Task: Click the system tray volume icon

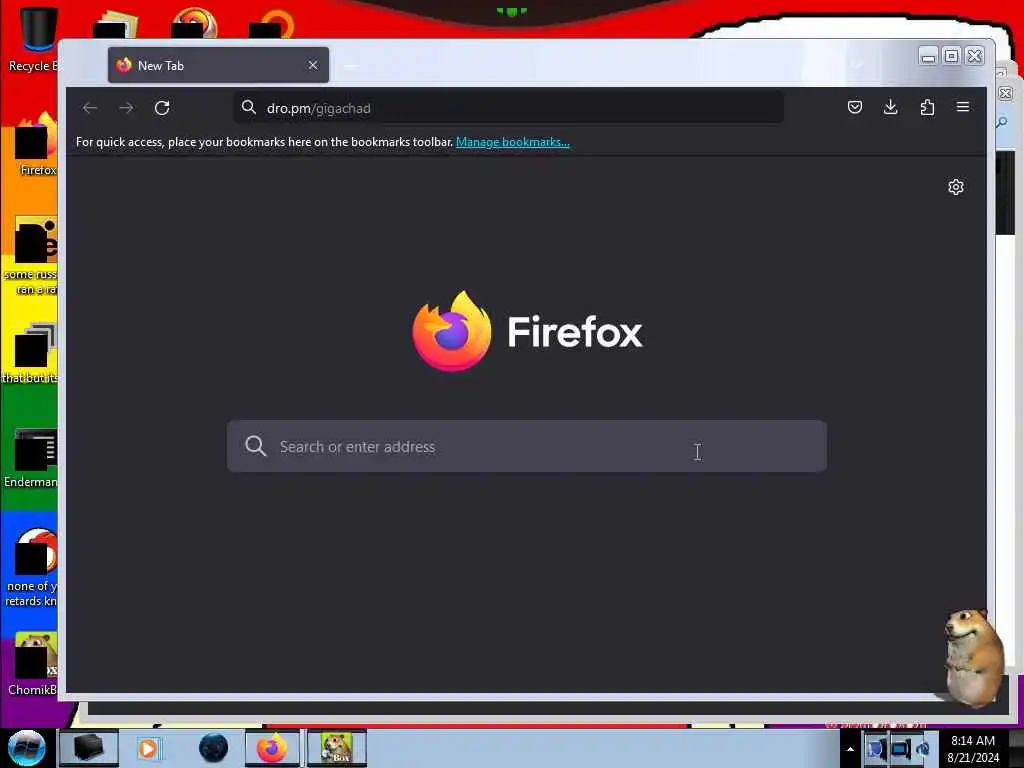Action: (923, 749)
